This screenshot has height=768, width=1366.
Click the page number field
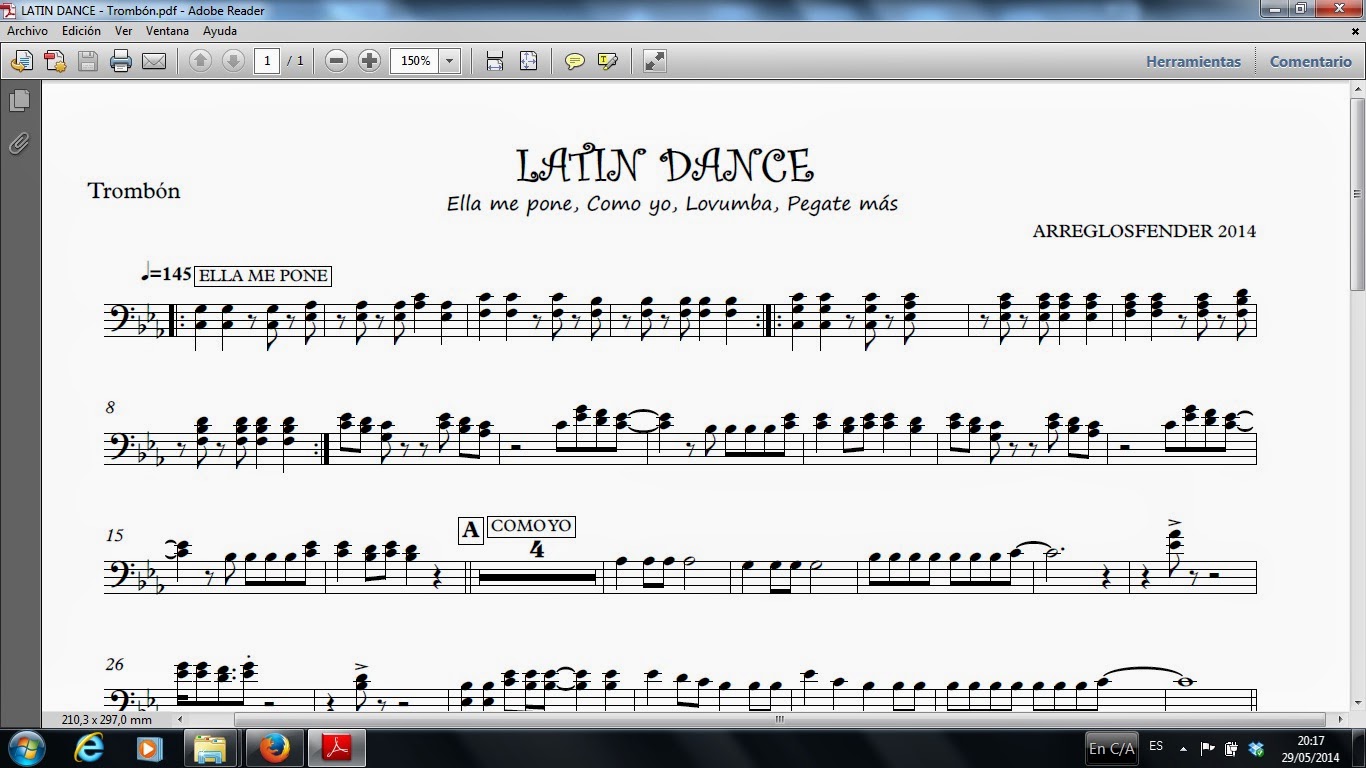tap(267, 61)
